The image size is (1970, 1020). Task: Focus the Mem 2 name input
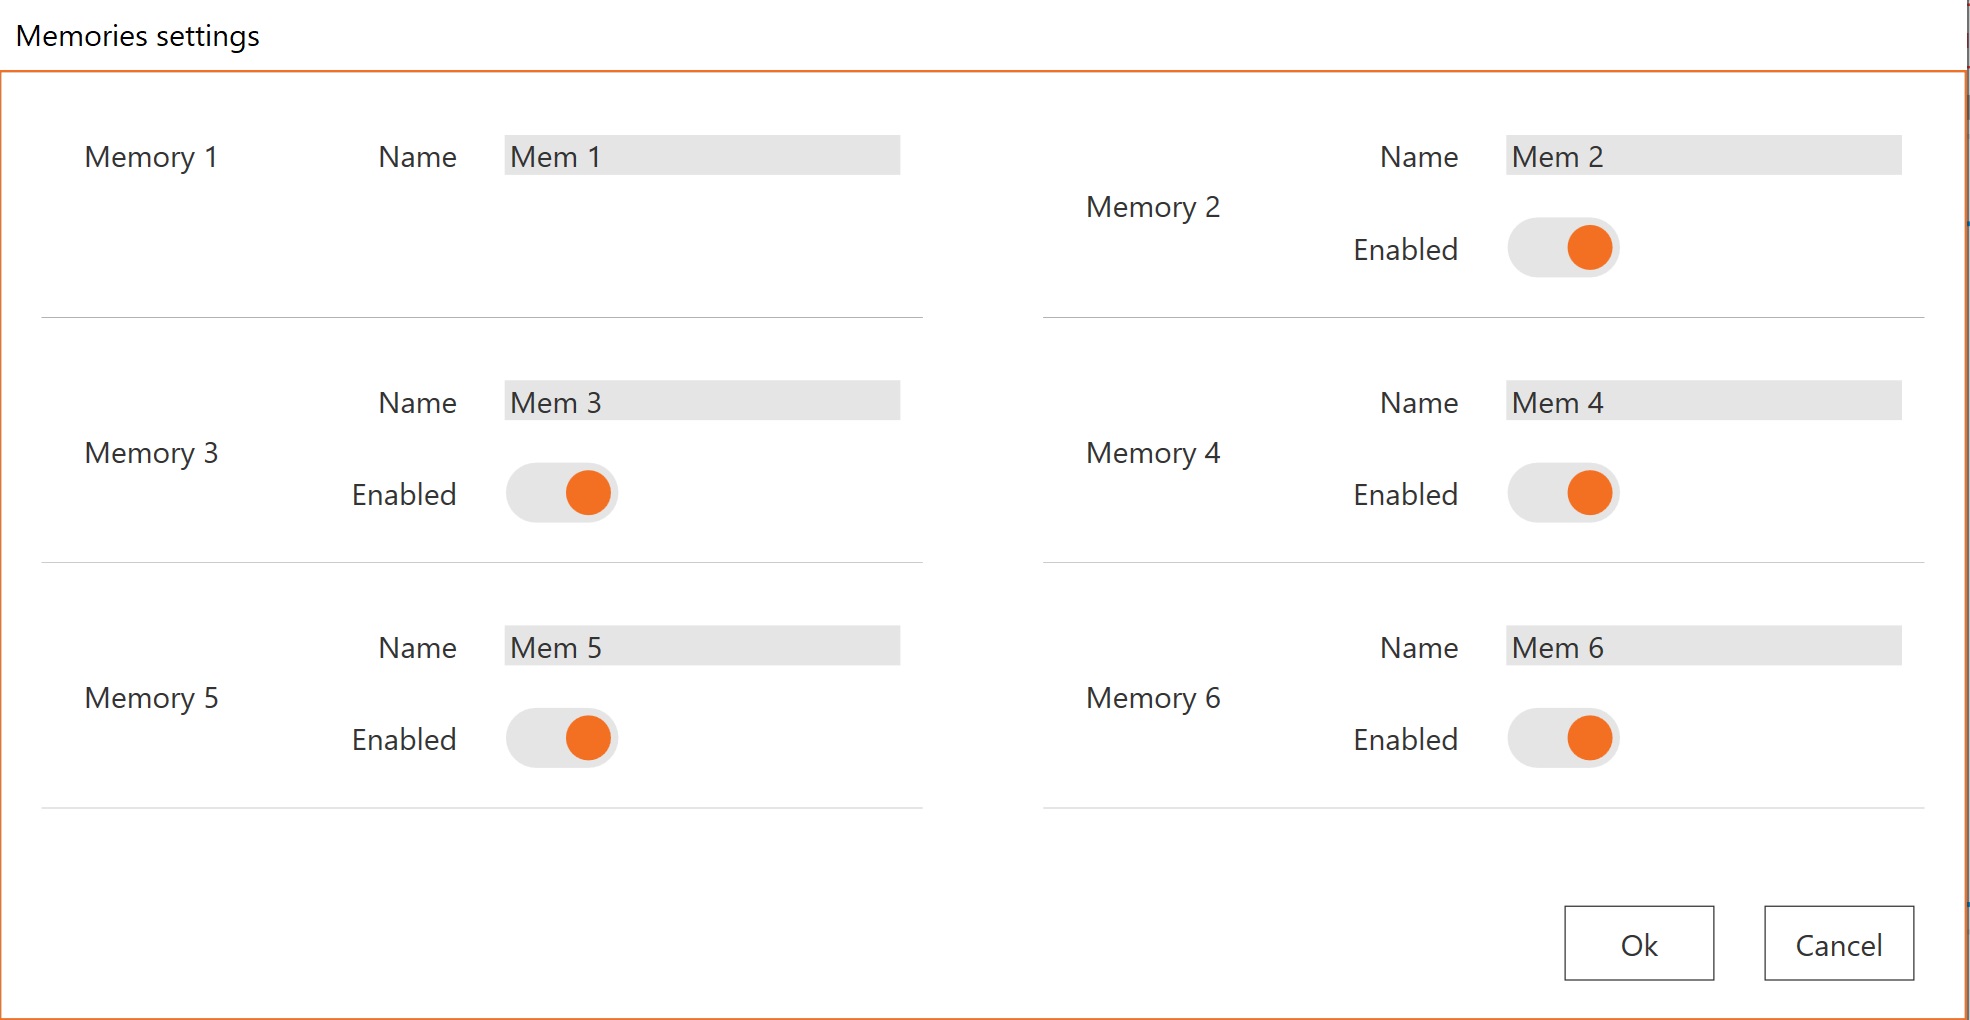click(x=1703, y=156)
